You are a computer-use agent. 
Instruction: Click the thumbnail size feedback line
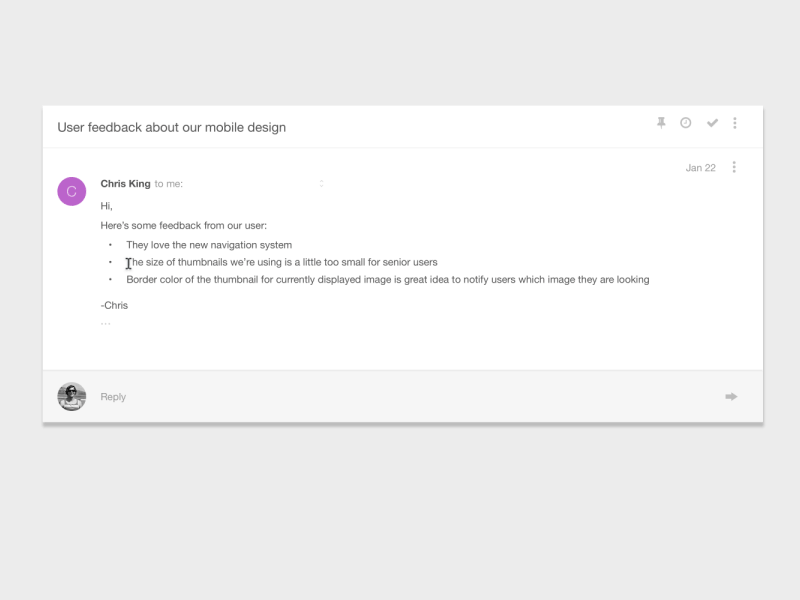pyautogui.click(x=280, y=262)
